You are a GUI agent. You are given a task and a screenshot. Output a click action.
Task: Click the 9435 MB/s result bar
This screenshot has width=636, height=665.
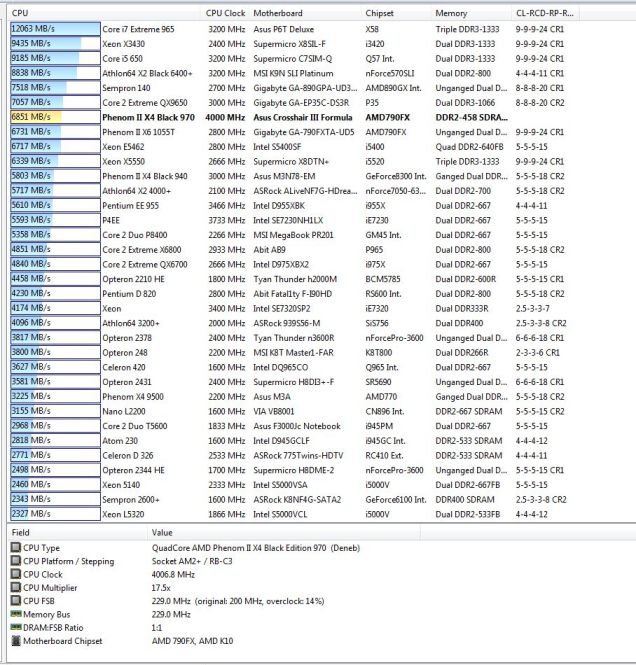55,44
